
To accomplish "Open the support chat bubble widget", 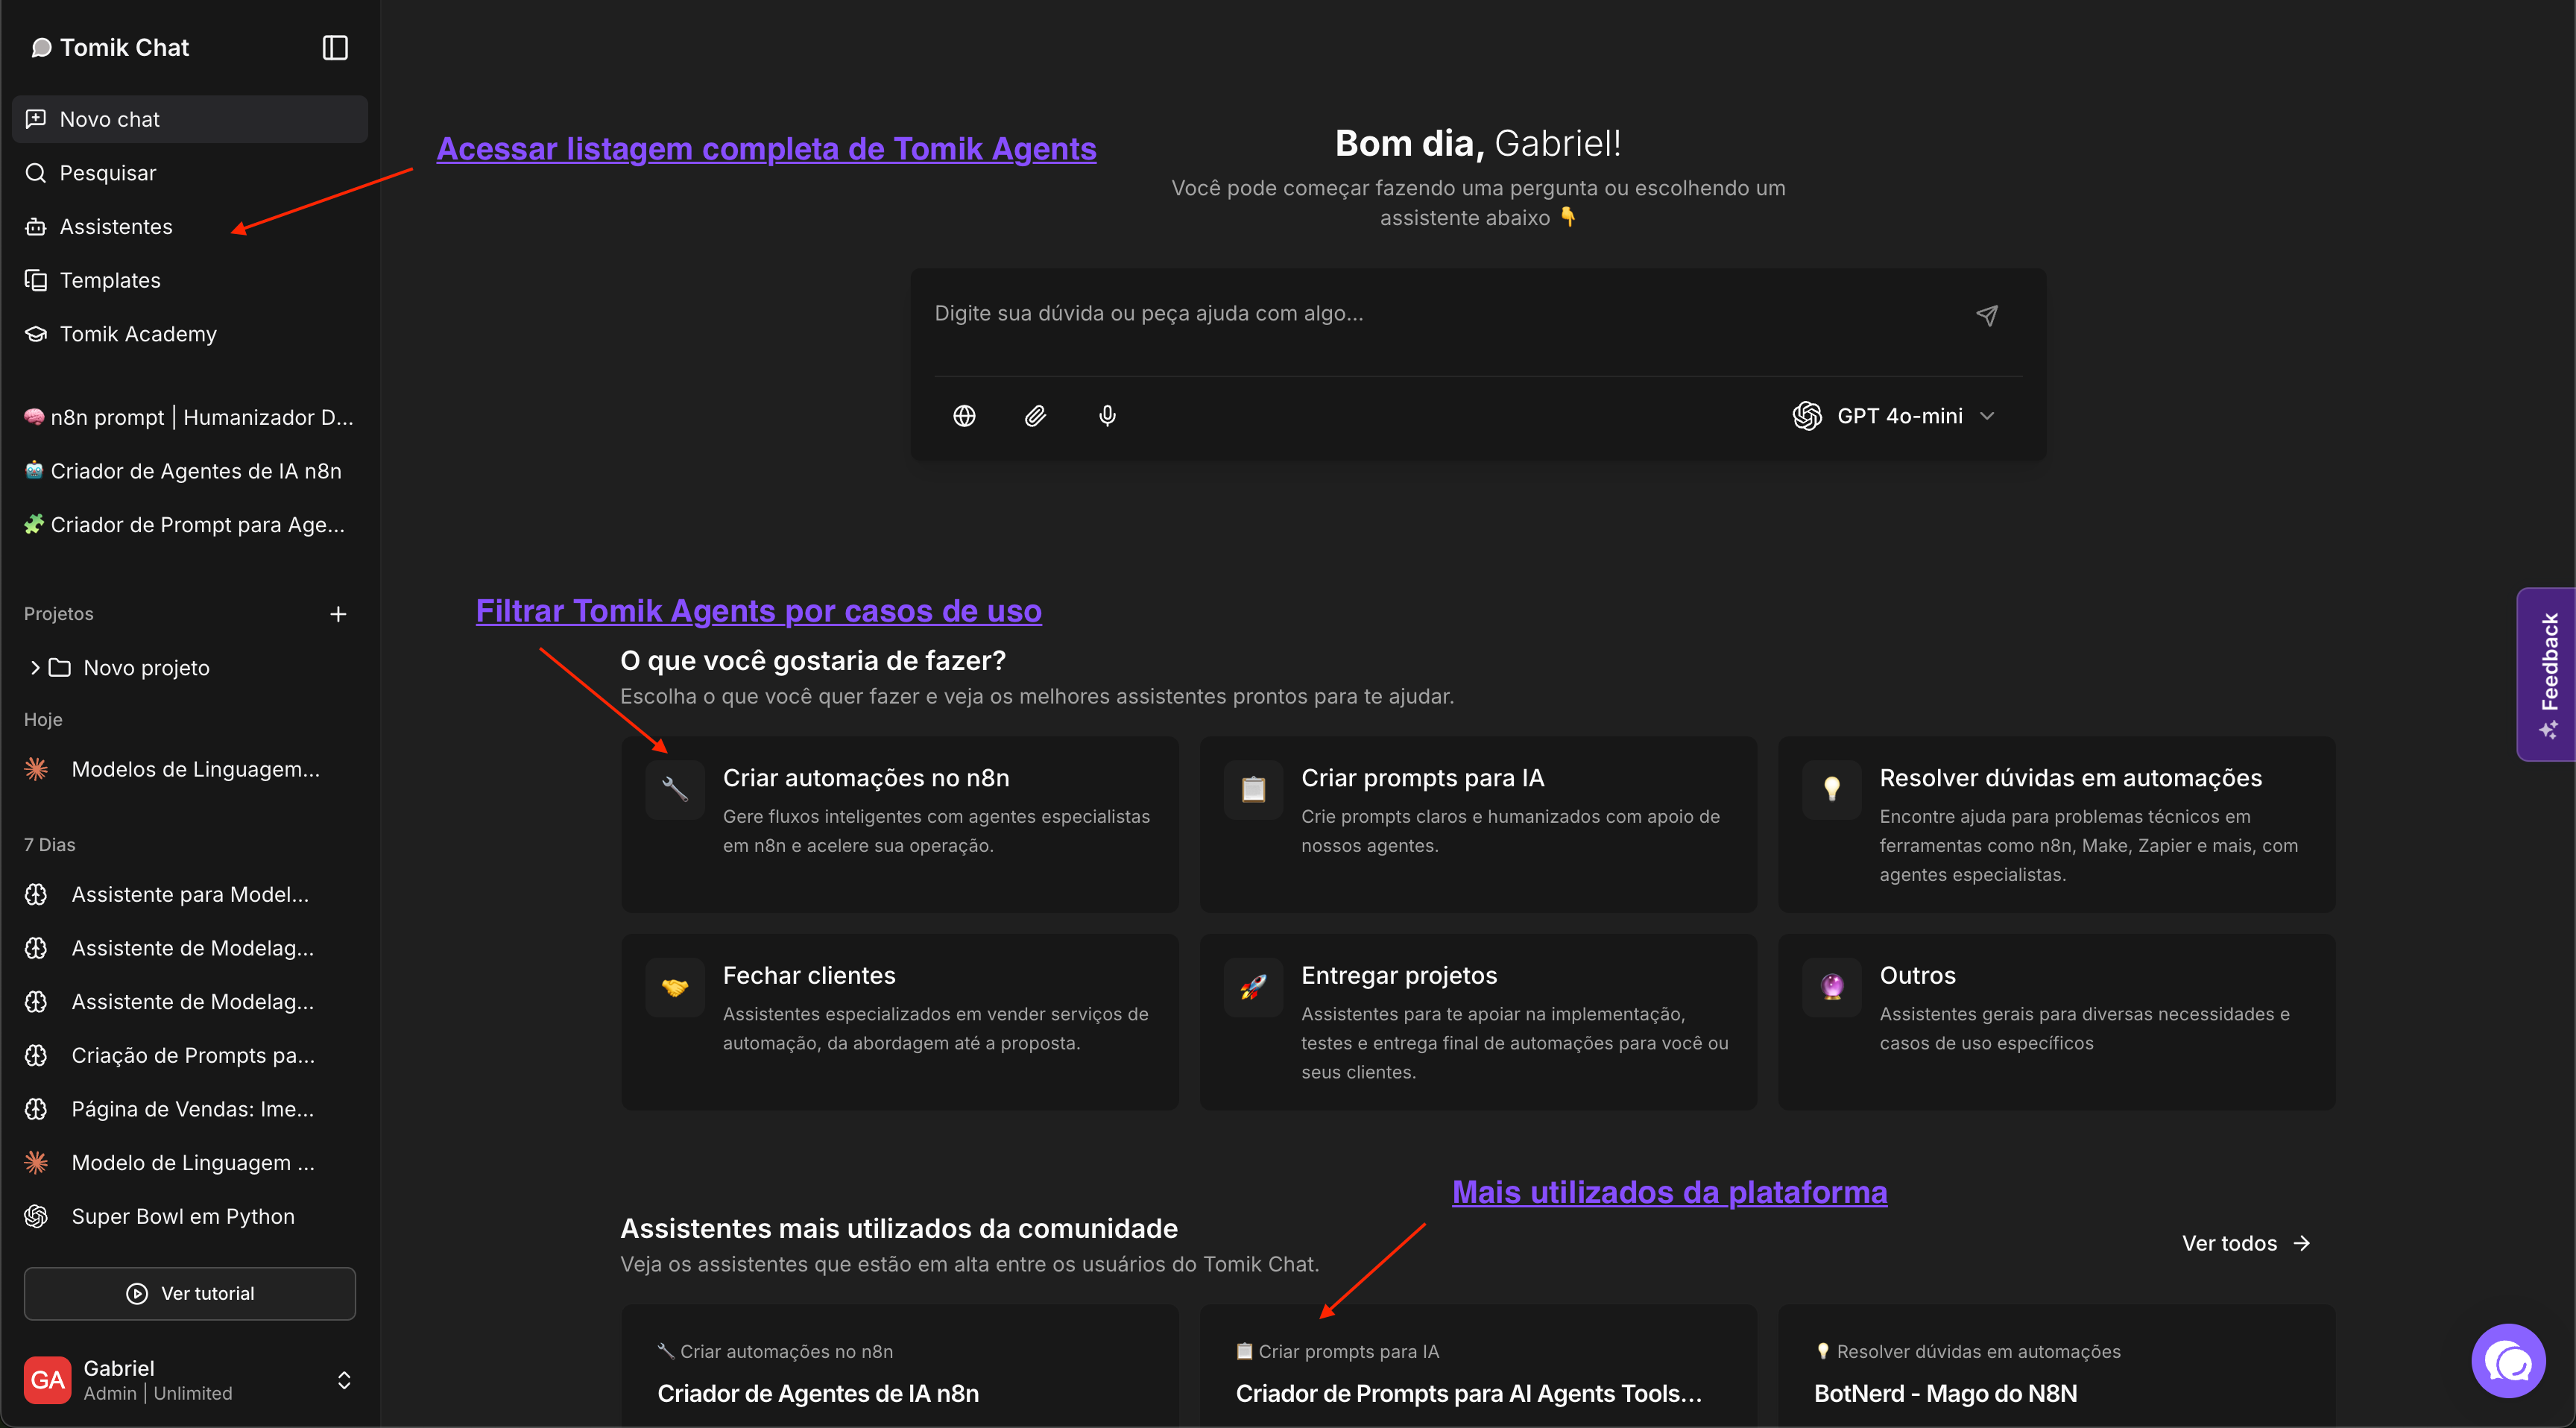I will [x=2508, y=1361].
